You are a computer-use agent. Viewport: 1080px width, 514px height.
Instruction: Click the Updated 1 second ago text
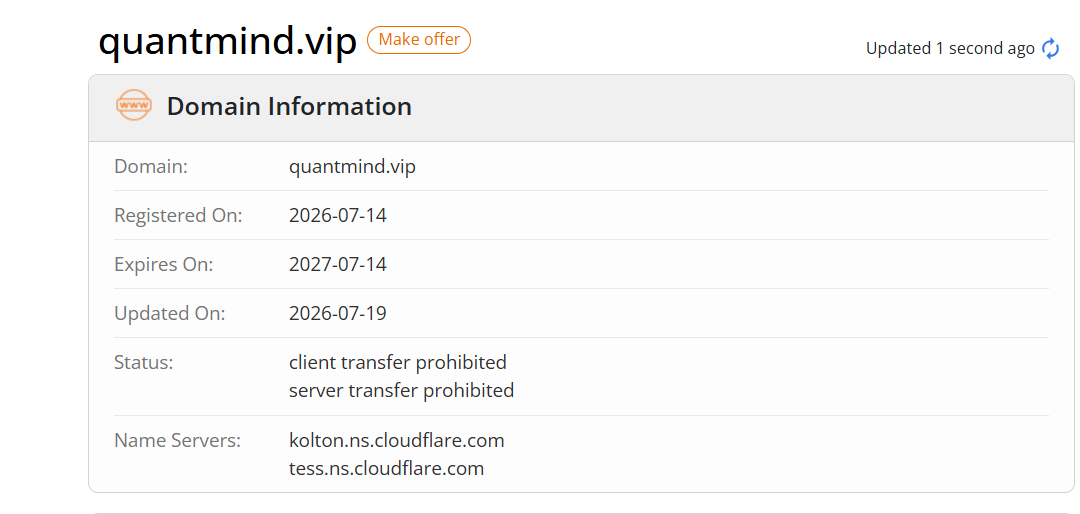[x=950, y=49]
